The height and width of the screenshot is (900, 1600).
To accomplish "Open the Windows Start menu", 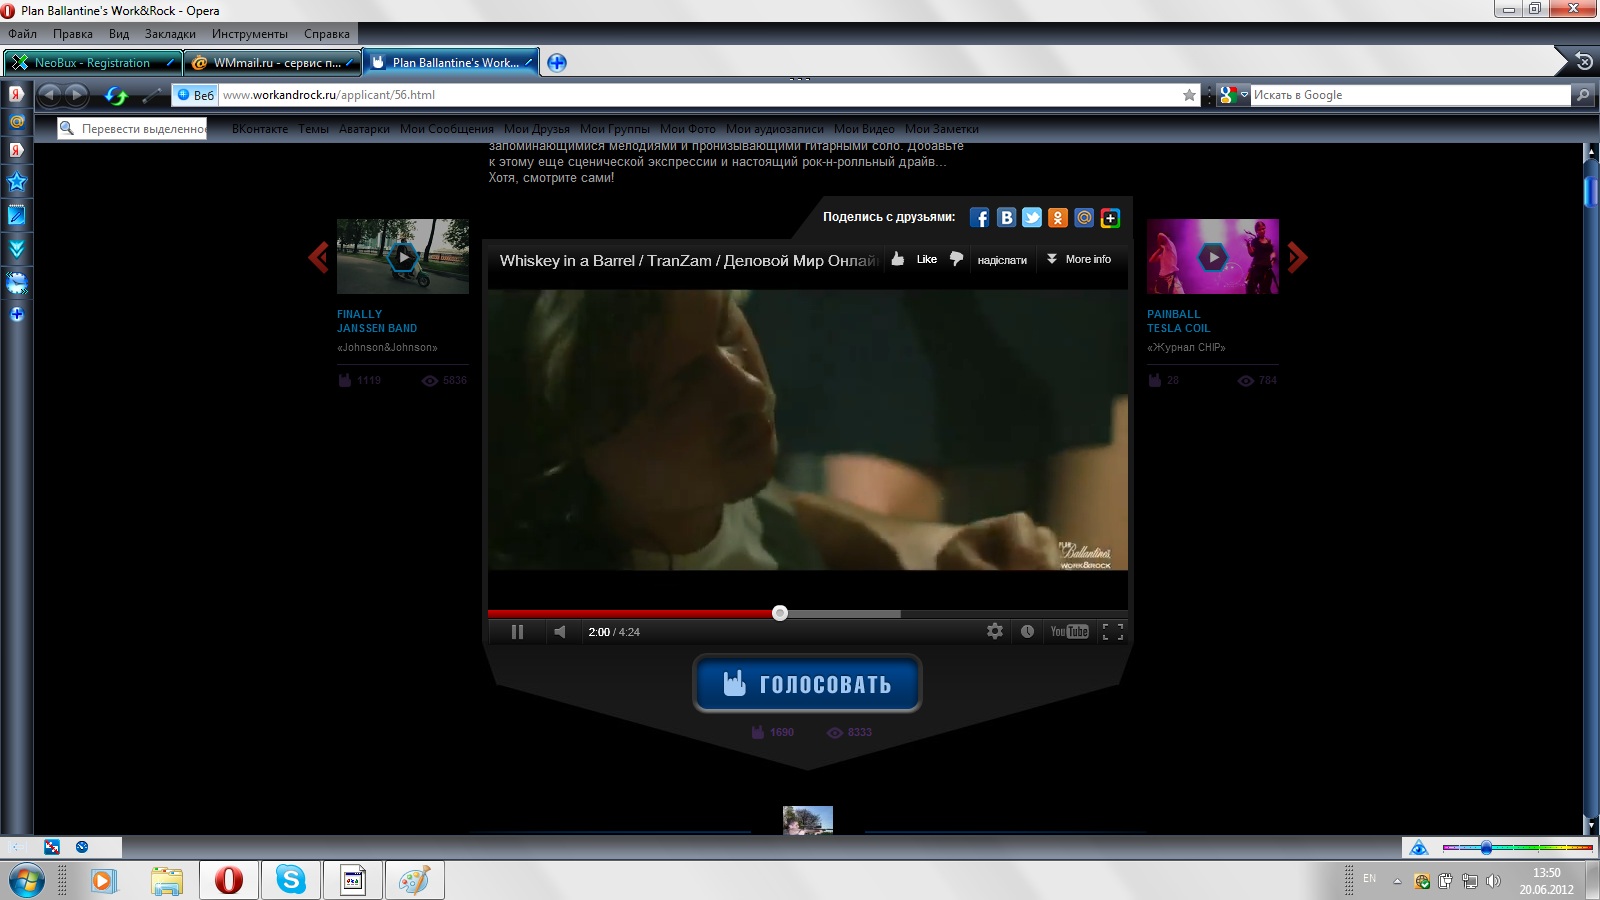I will (27, 881).
